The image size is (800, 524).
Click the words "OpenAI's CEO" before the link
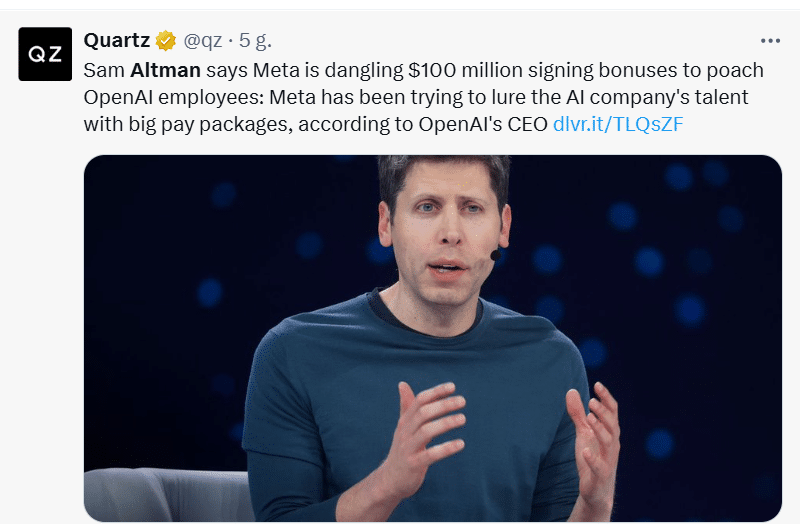483,124
